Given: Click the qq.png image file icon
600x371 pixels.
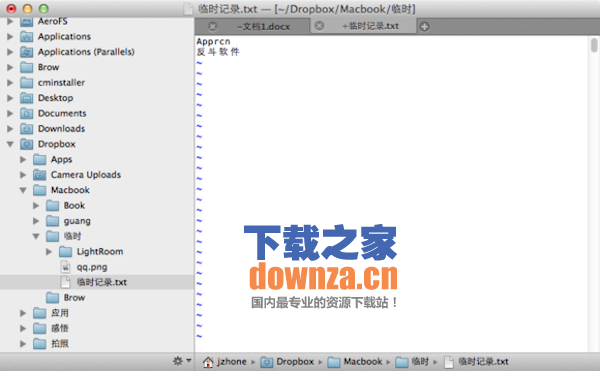Looking at the screenshot, I should click(x=65, y=267).
